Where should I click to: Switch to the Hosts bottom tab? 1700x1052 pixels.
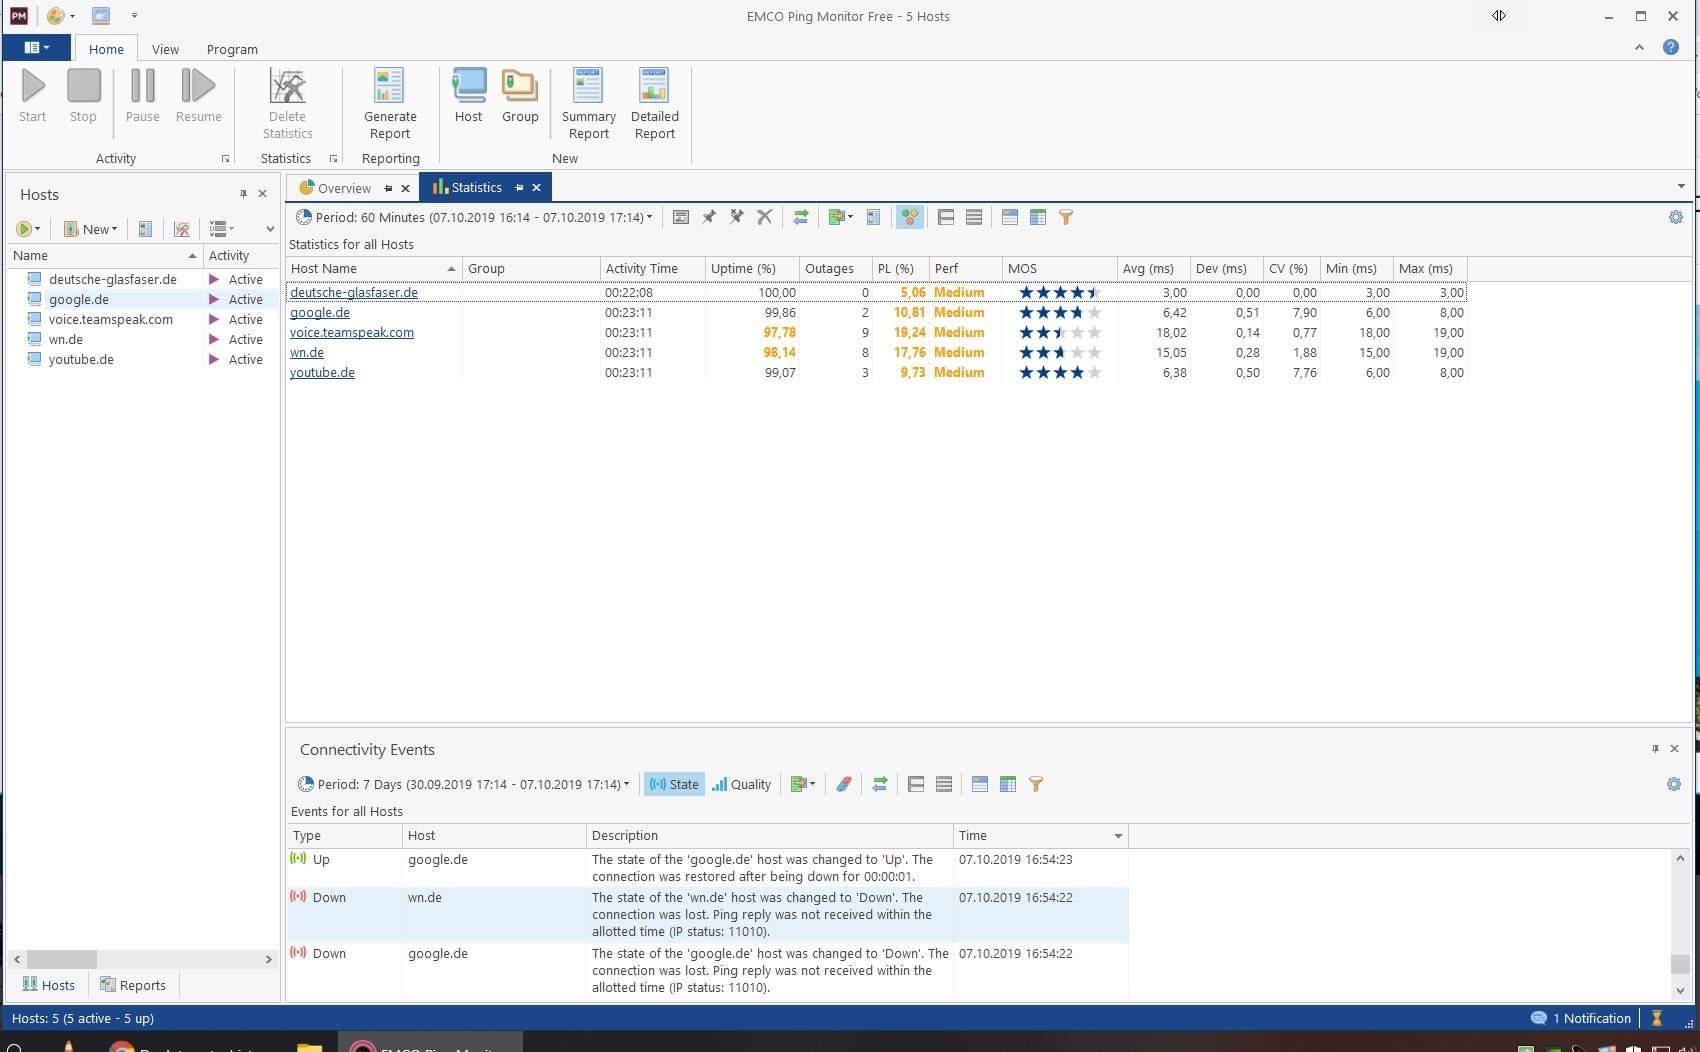coord(48,985)
